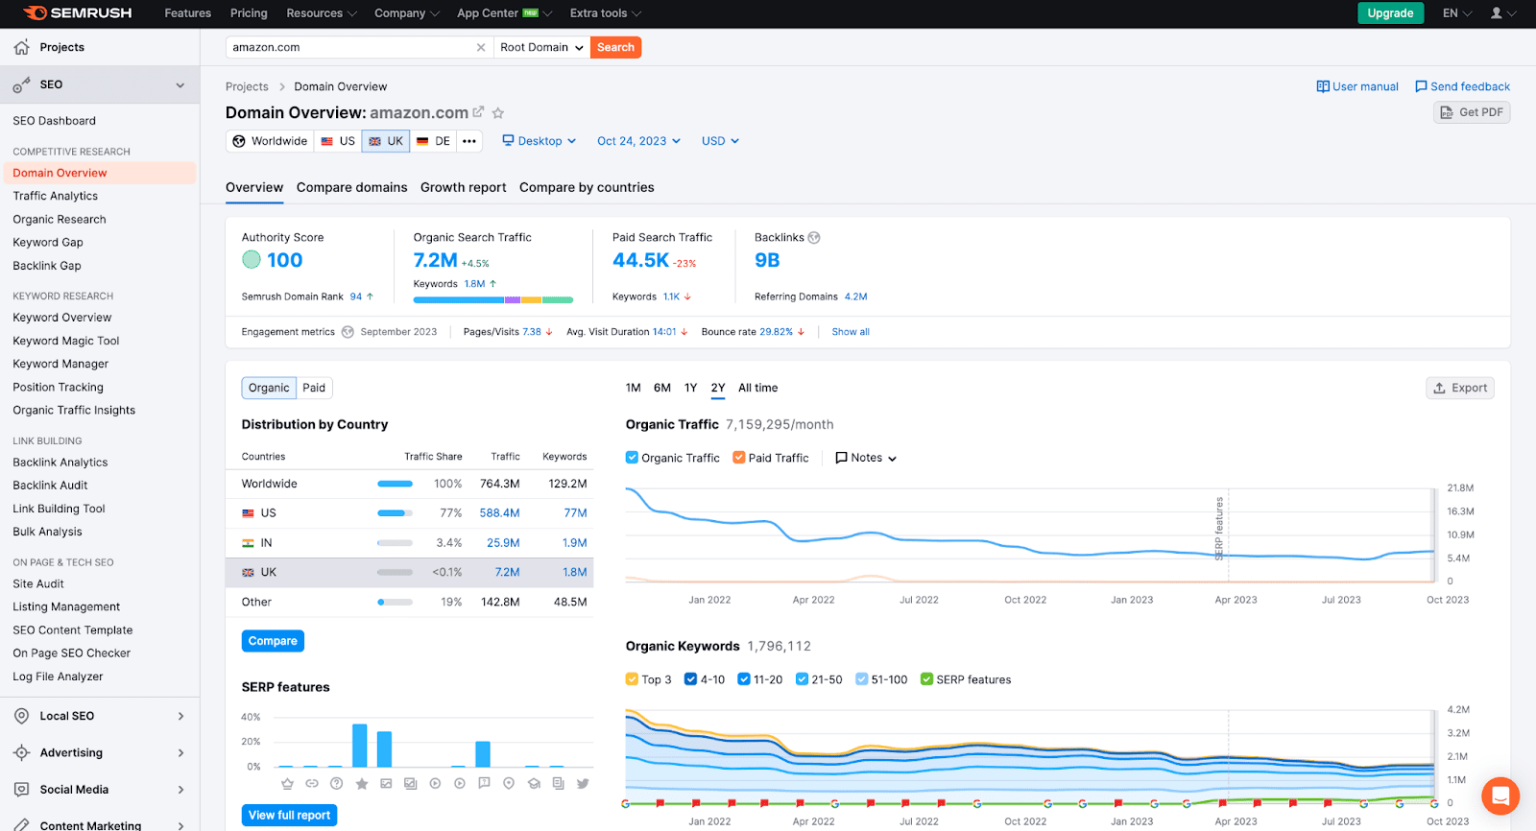Disable the Paid Traffic checkbox

pos(738,457)
